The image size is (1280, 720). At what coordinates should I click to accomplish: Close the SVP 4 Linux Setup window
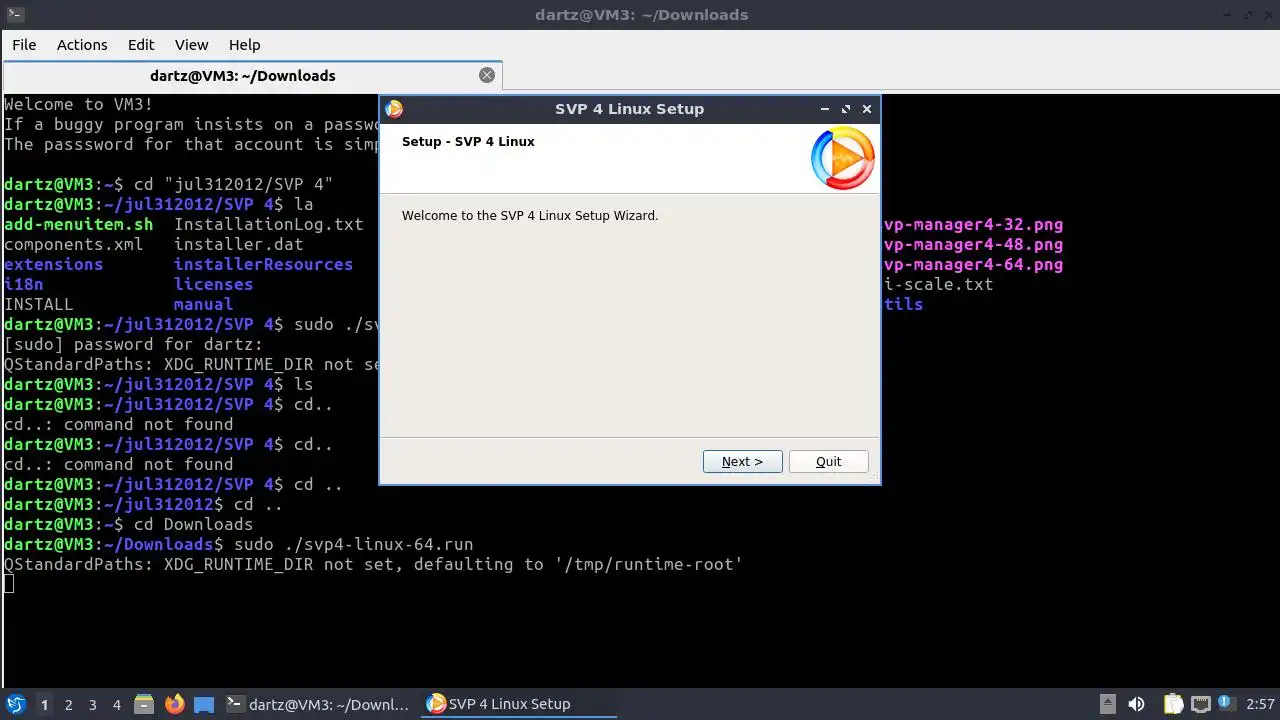pos(867,109)
